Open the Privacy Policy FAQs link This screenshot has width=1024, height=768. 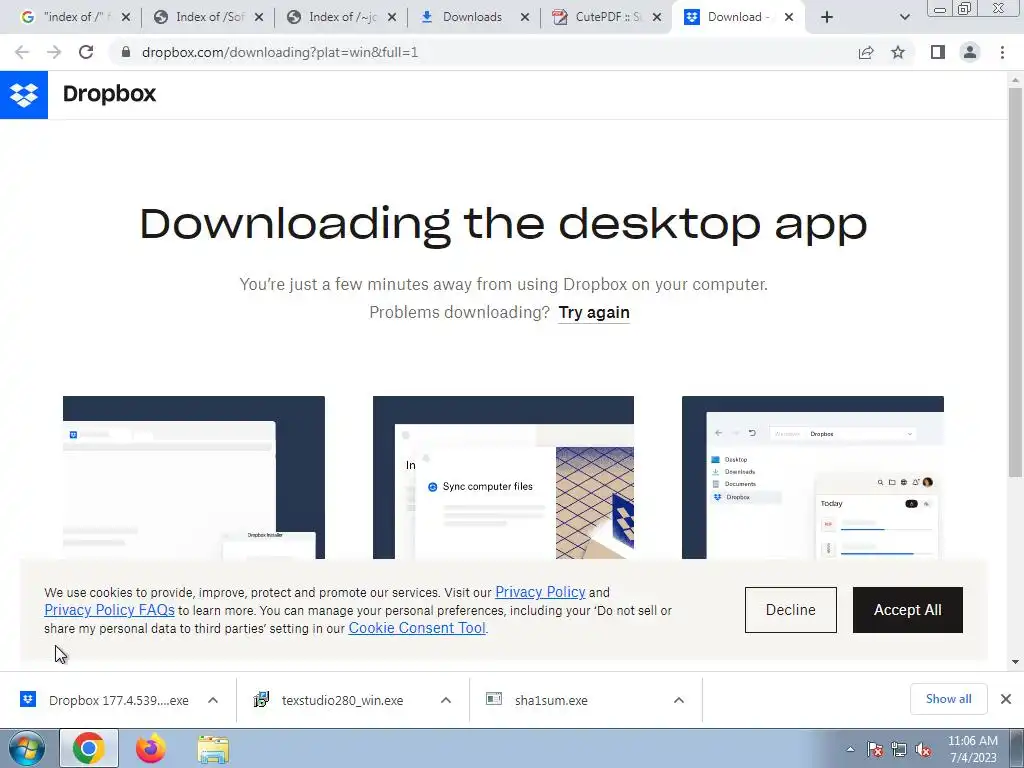pyautogui.click(x=109, y=610)
